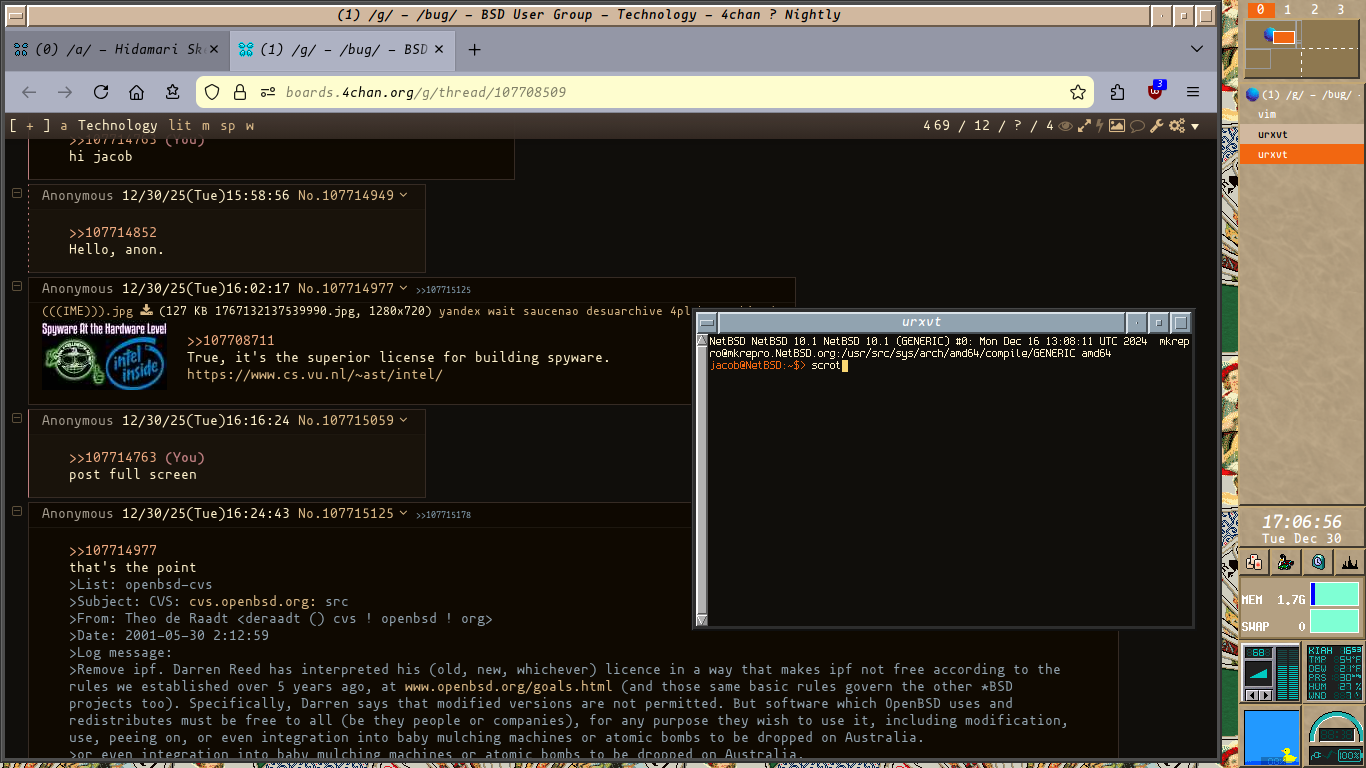
Task: Open the gallery picture icon in header
Action: 1117,126
